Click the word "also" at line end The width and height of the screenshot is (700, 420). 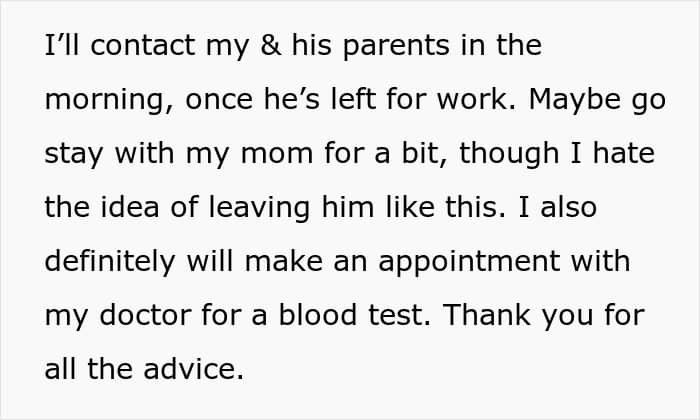(568, 207)
